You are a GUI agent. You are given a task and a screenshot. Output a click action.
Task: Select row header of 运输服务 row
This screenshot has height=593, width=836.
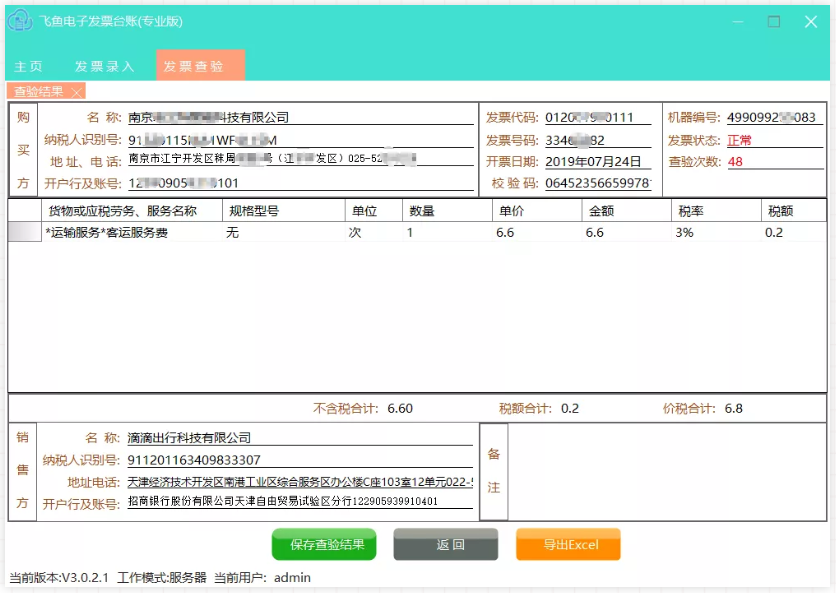coord(25,232)
